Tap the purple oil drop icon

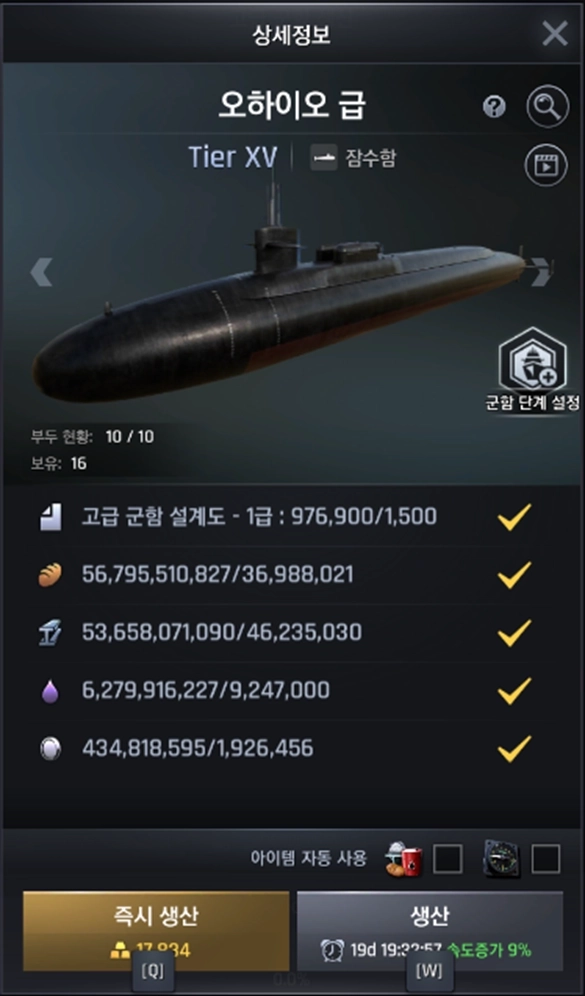pos(50,691)
